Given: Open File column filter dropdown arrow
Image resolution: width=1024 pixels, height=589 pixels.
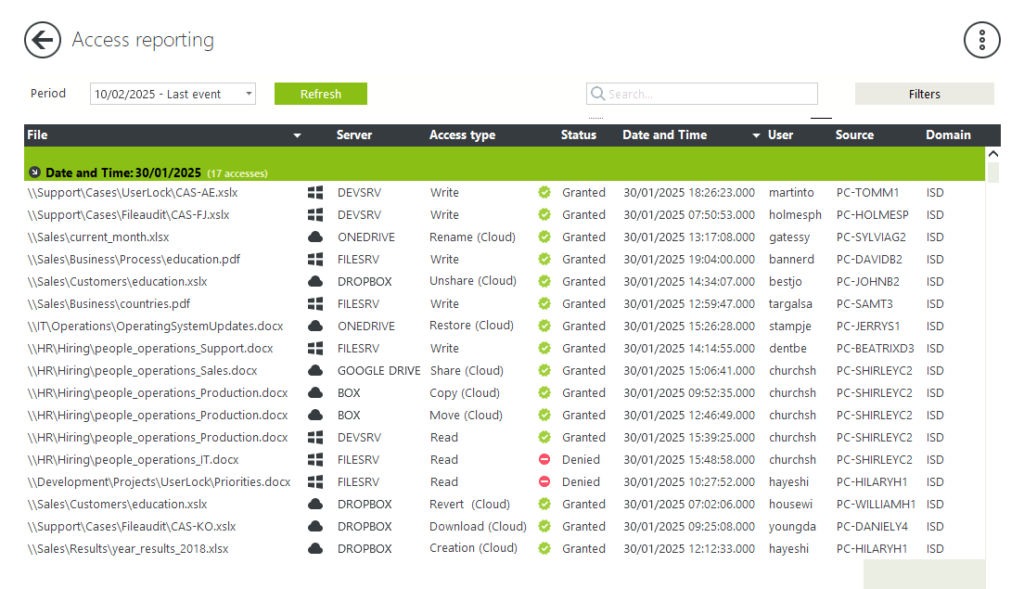Looking at the screenshot, I should click(297, 136).
